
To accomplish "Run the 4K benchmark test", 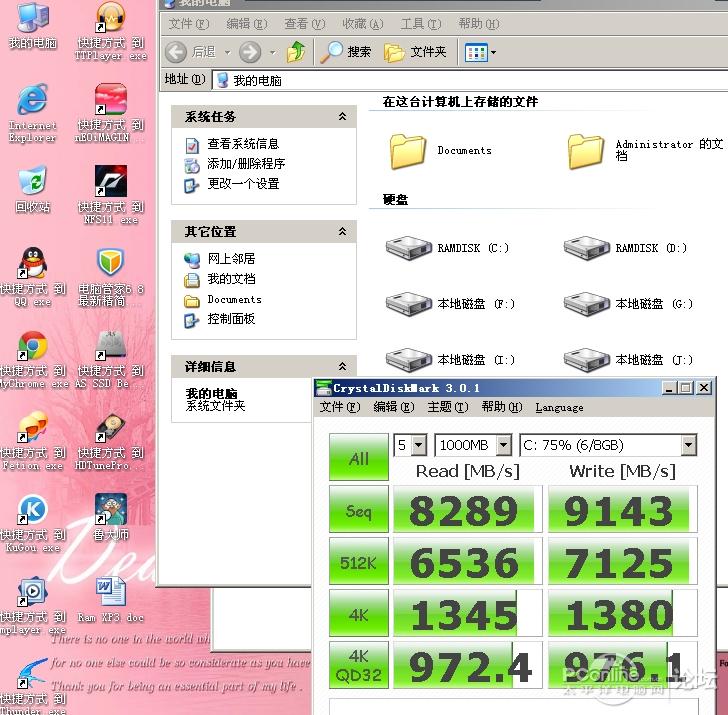I will [359, 613].
